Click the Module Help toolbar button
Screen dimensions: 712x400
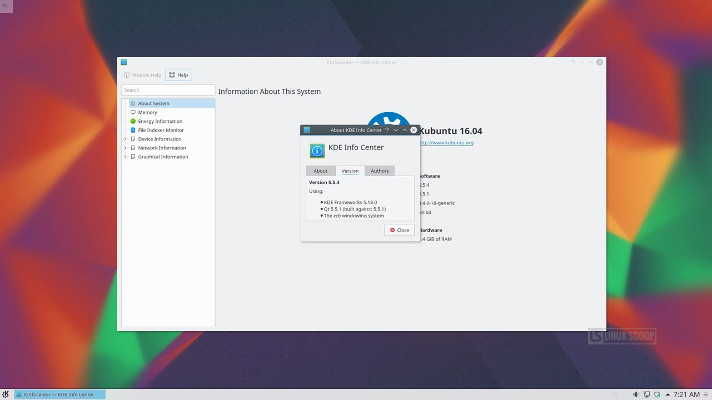[142, 75]
